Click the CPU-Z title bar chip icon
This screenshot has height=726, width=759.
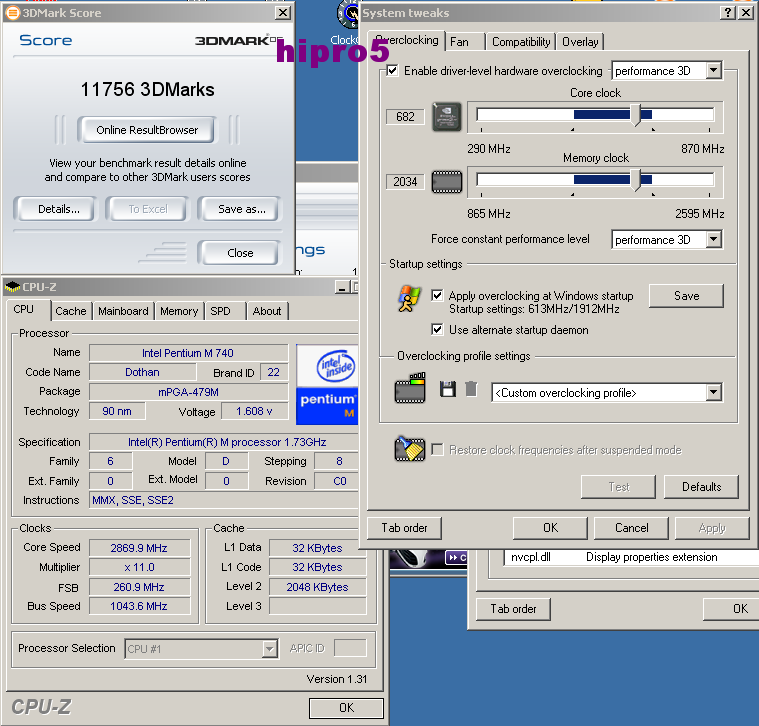point(12,287)
